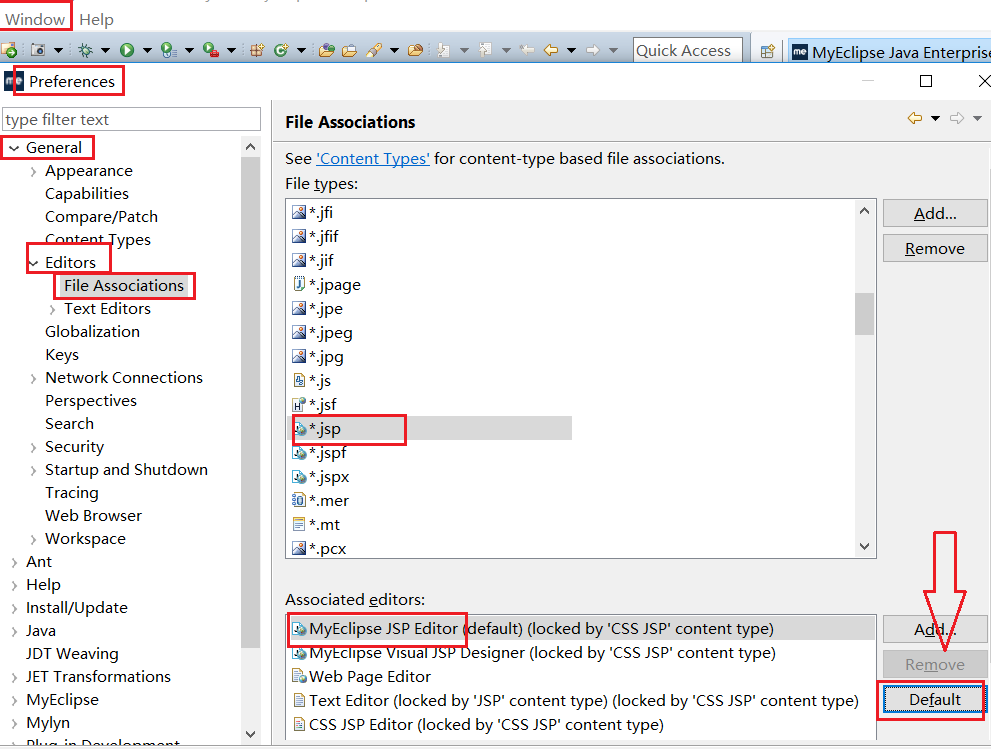This screenshot has height=749, width=991.
Task: Click the Run External Tools toolbox icon
Action: [210, 50]
